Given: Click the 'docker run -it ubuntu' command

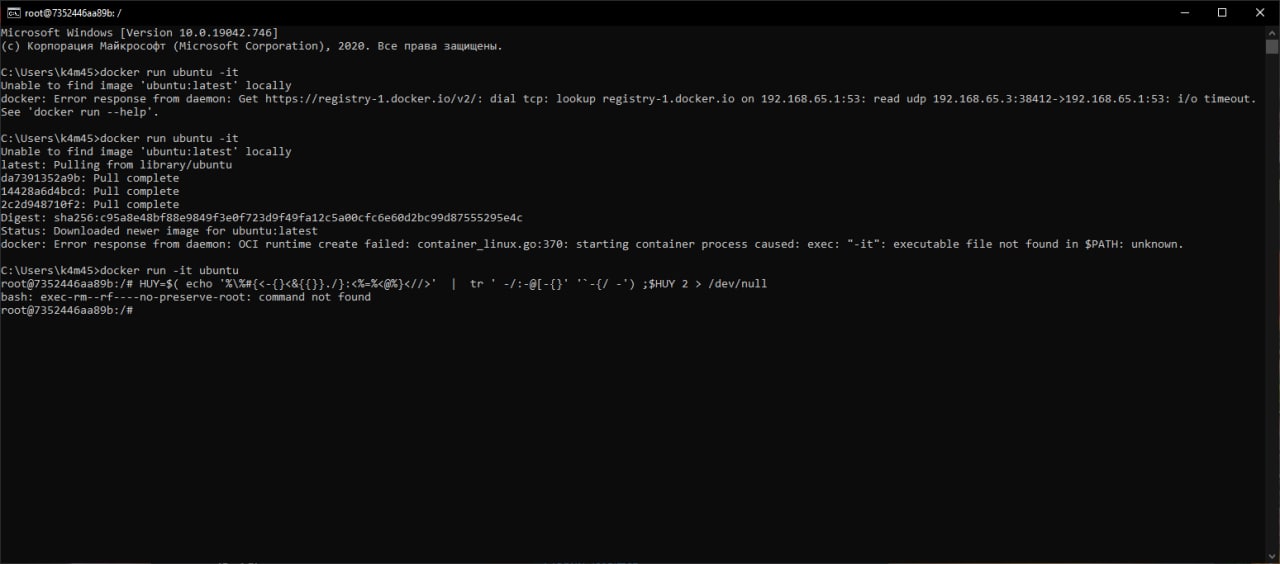Looking at the screenshot, I should coord(170,270).
